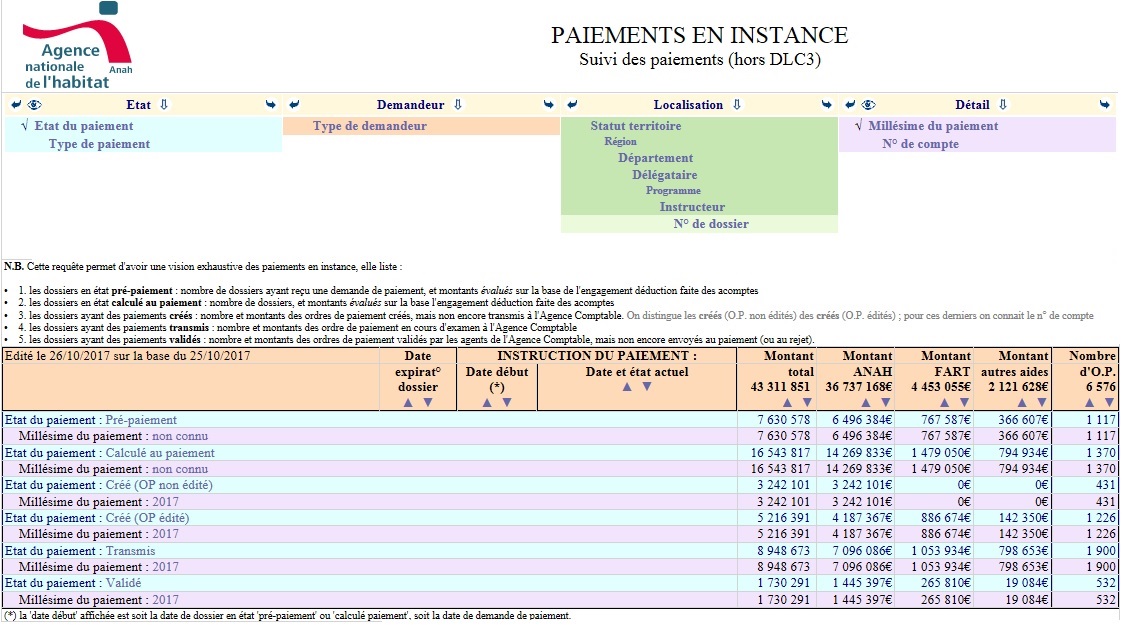Click the back arrow icon in Demandeur header

click(294, 105)
